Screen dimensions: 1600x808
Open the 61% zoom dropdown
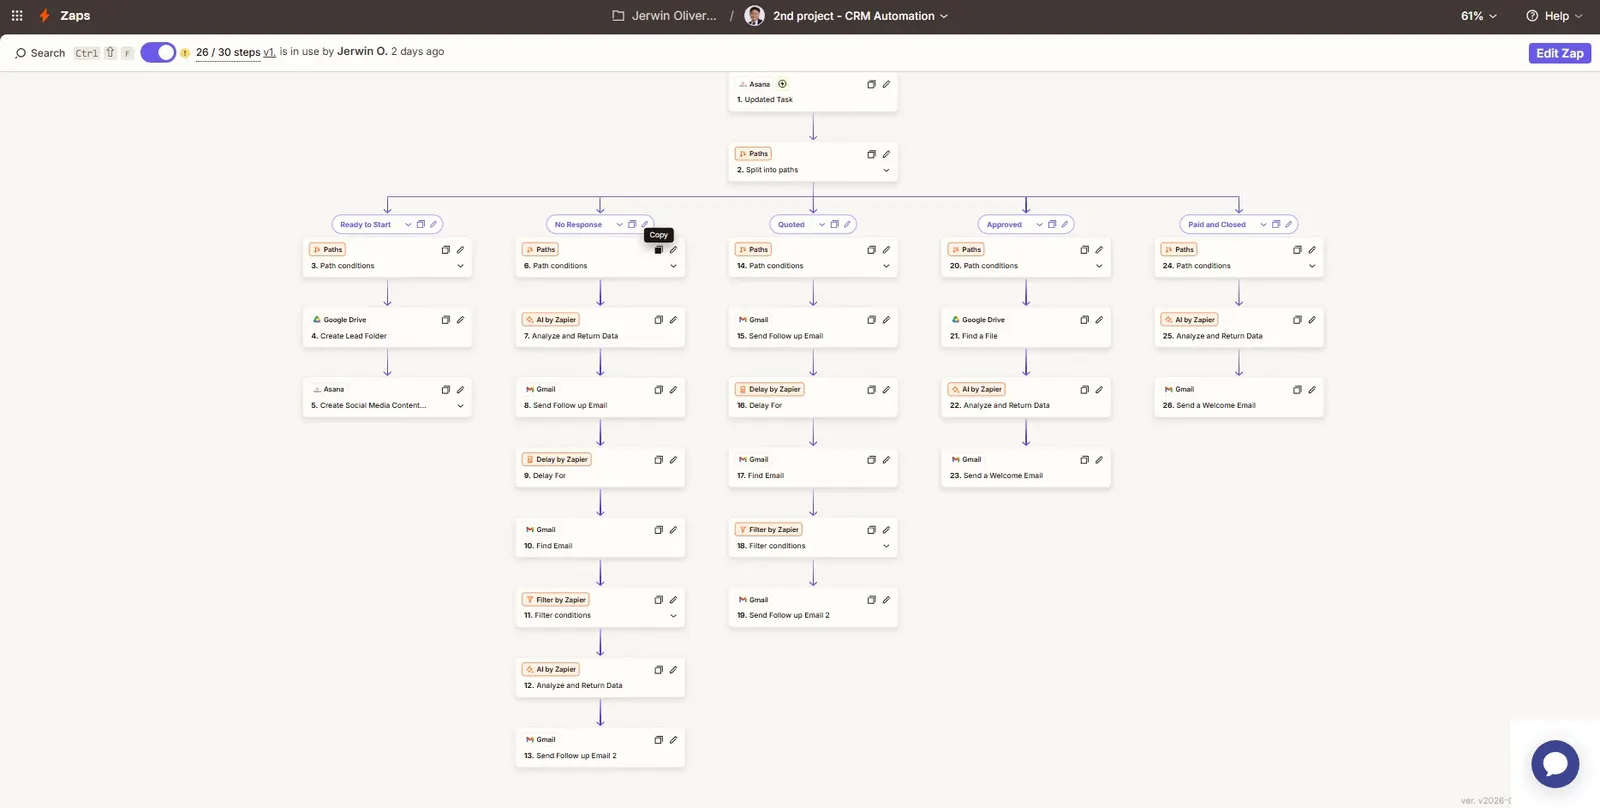tap(1479, 16)
